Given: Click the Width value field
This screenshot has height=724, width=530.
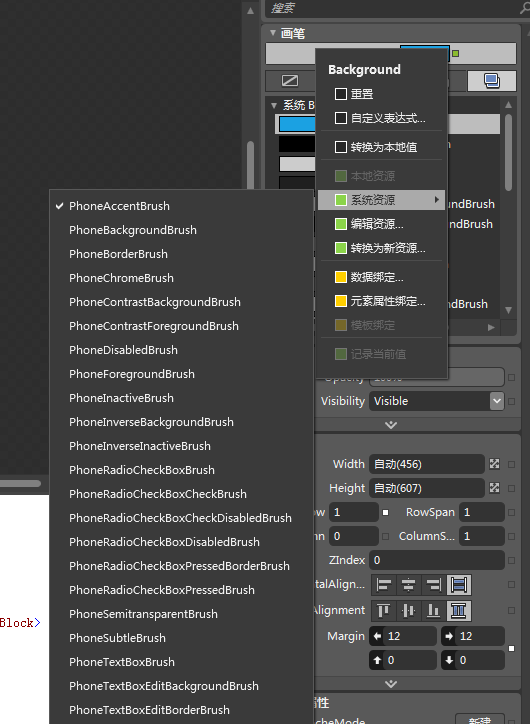Looking at the screenshot, I should (x=427, y=464).
